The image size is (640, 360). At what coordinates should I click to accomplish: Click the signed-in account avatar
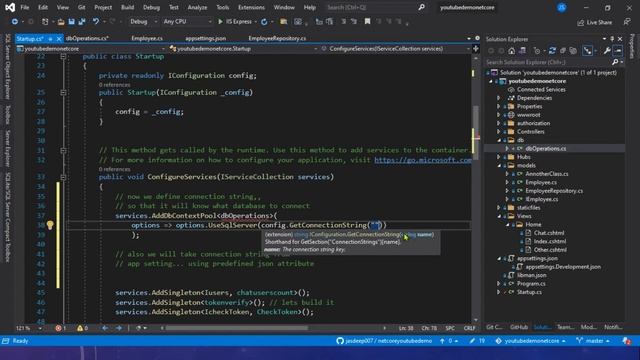tap(562, 7)
